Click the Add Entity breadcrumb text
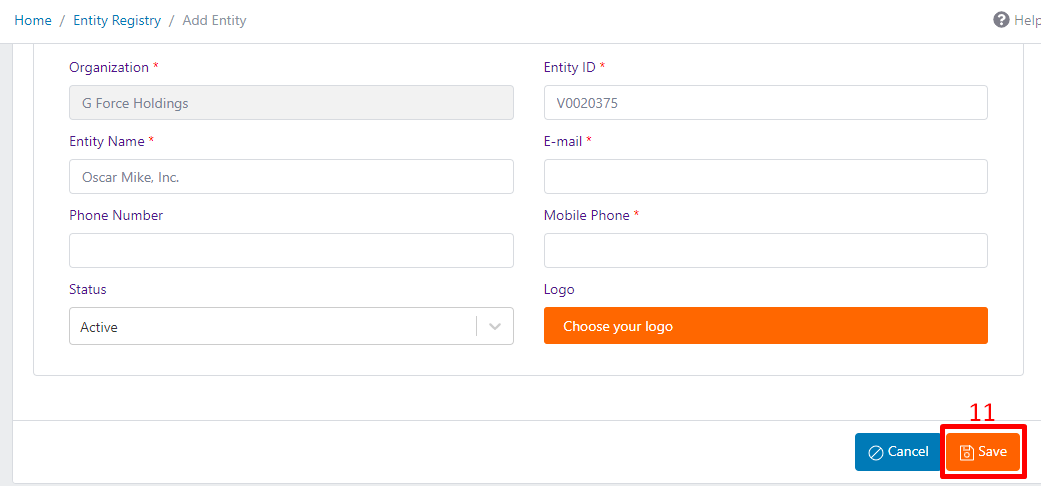 coord(214,21)
